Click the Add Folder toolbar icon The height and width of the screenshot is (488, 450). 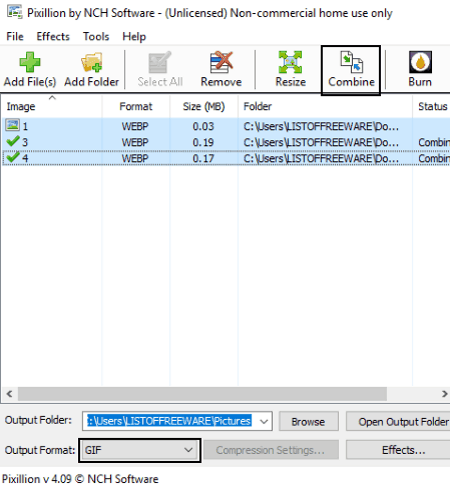(x=91, y=62)
